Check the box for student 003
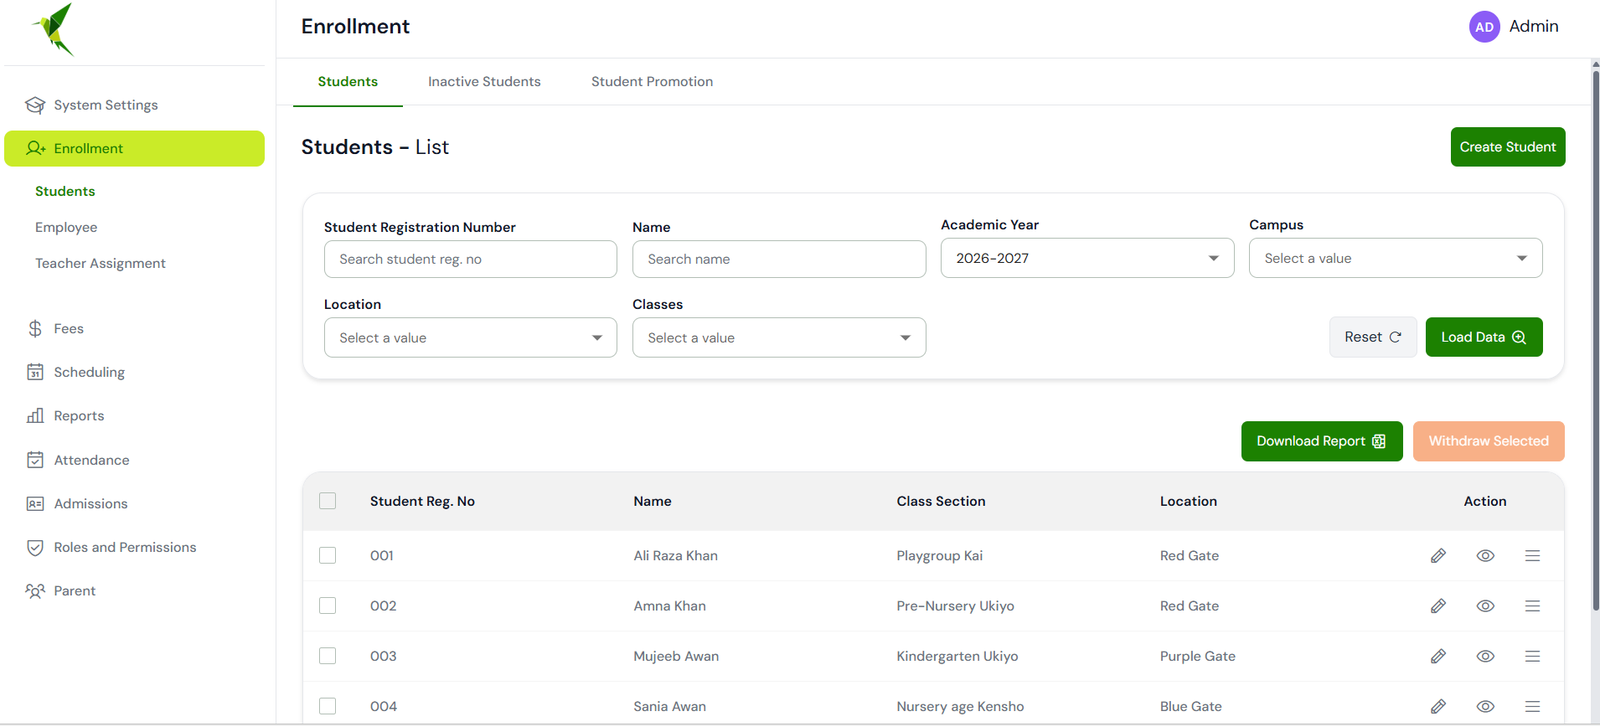The image size is (1600, 726). (328, 656)
